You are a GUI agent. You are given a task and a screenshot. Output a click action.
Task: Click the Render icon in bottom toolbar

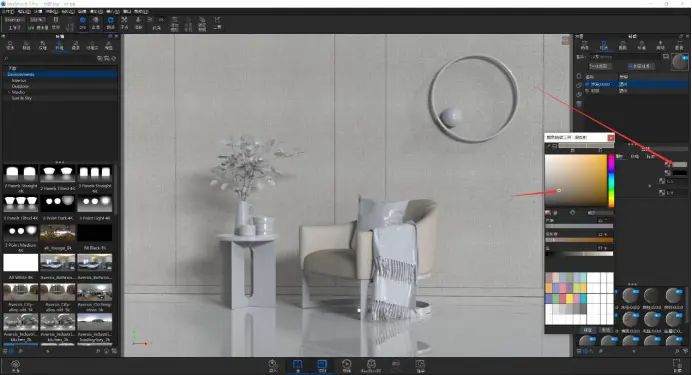coord(420,366)
